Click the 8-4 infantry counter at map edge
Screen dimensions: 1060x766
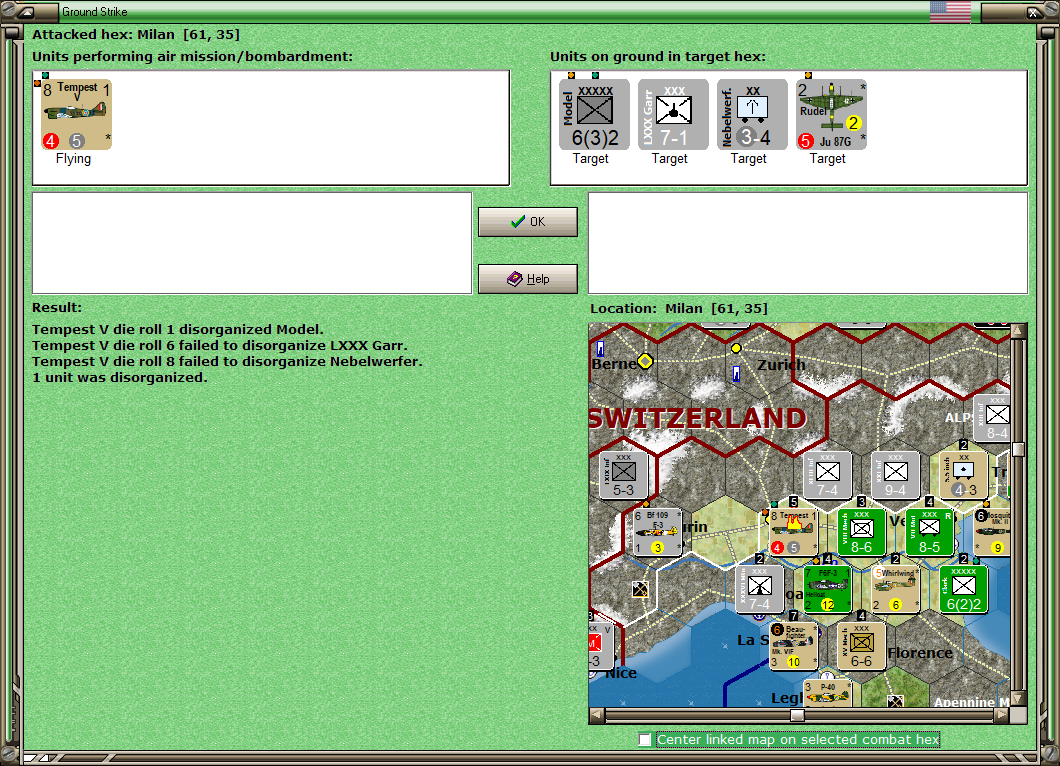tap(992, 418)
